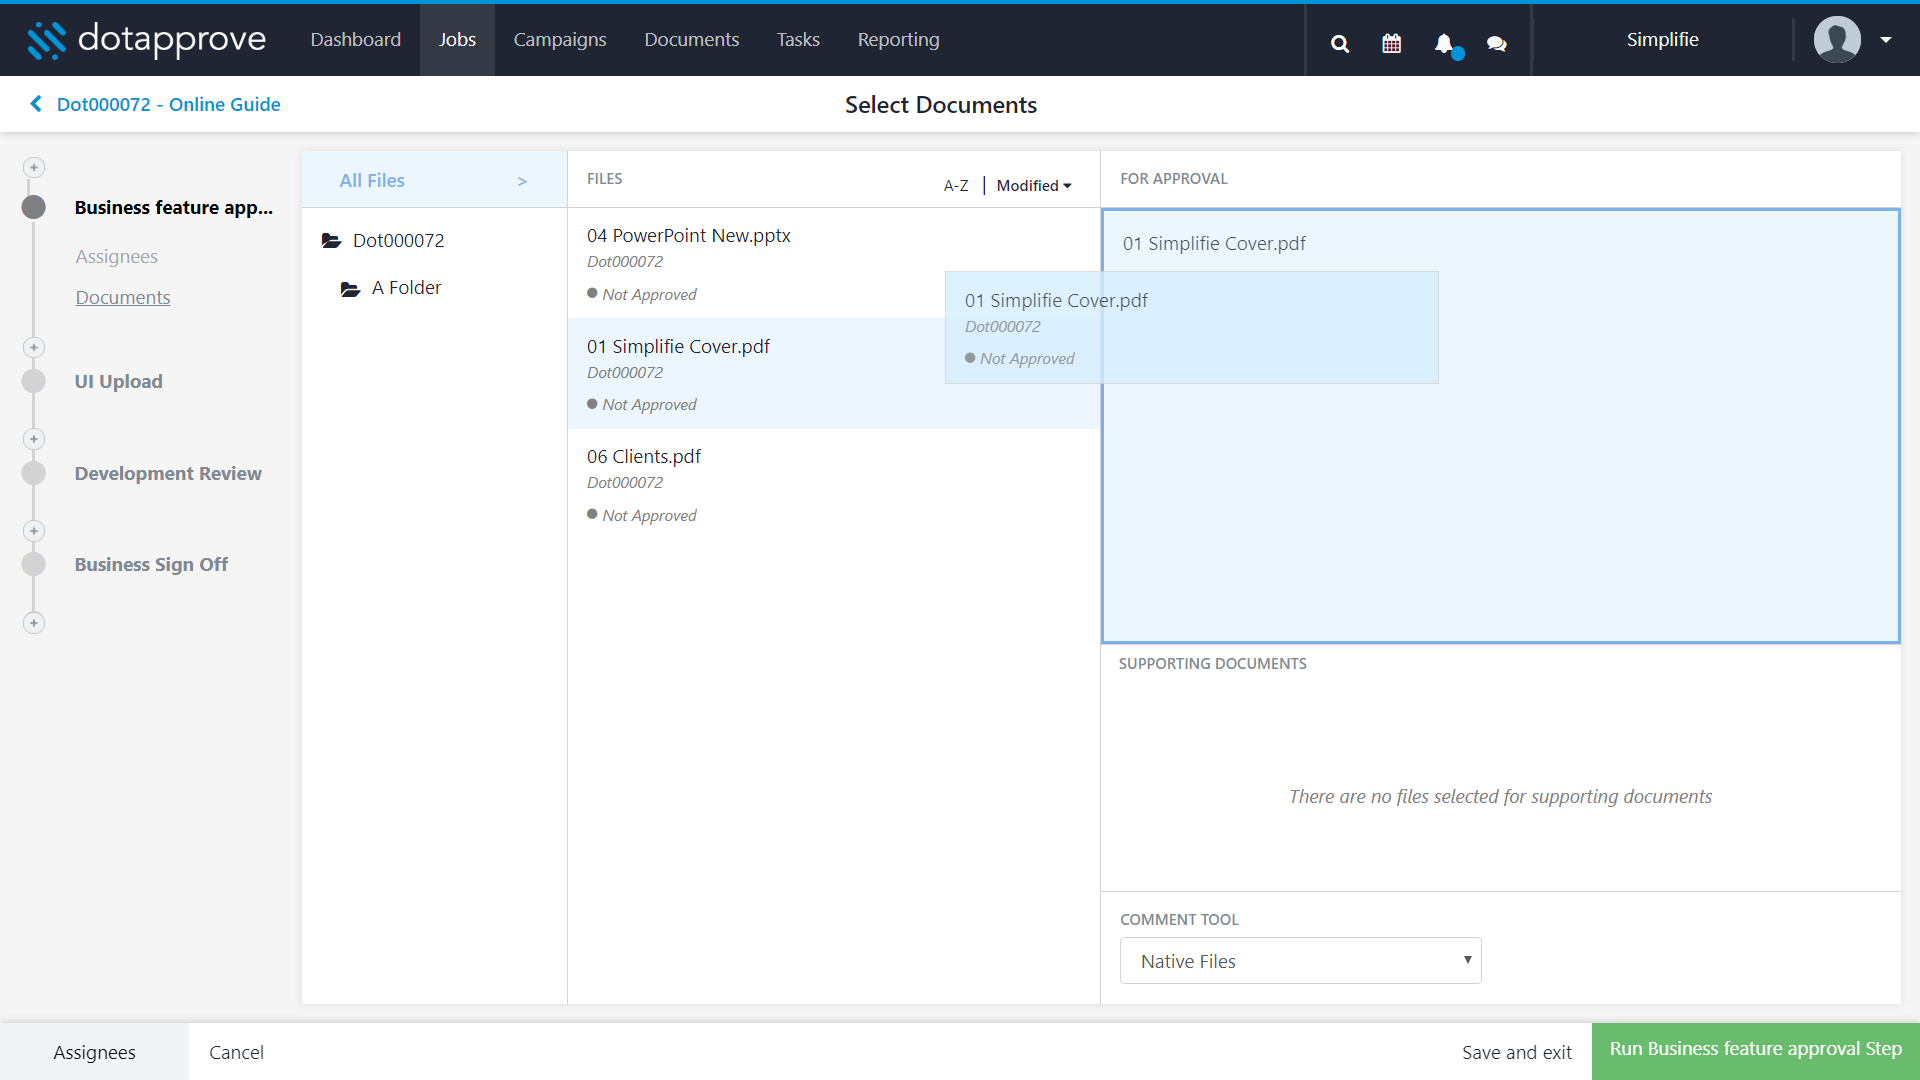Screen dimensions: 1920x1080
Task: Expand All Files with the arrow
Action: coord(522,181)
